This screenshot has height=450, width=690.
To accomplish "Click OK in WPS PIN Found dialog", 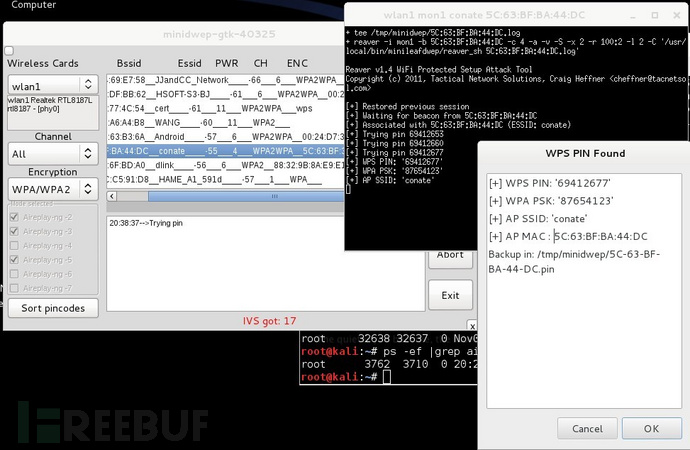I will (651, 428).
